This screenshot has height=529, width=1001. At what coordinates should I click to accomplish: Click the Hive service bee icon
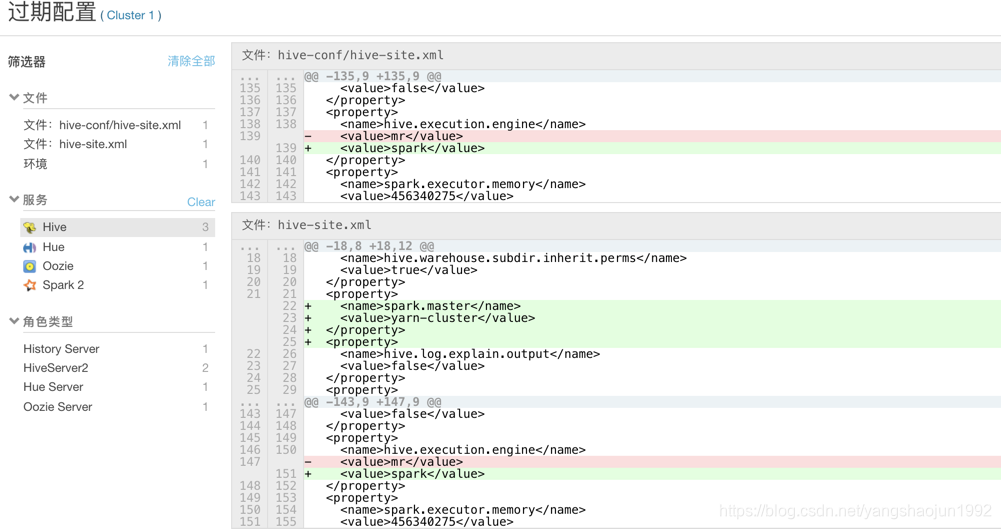coord(29,228)
